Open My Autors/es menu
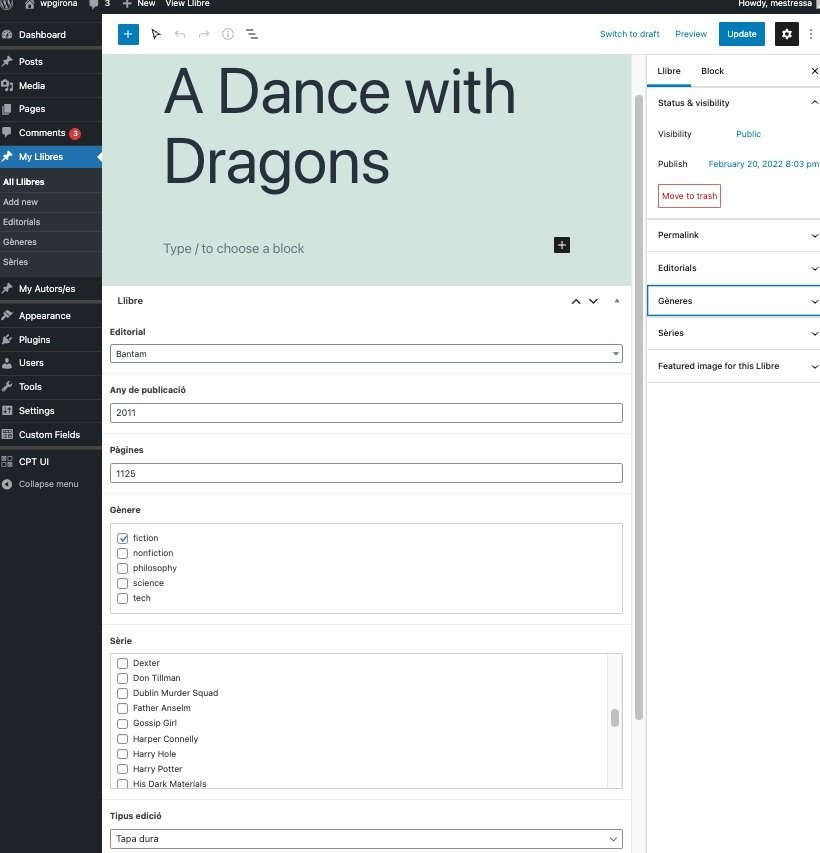Viewport: 820px width, 853px height. click(47, 289)
